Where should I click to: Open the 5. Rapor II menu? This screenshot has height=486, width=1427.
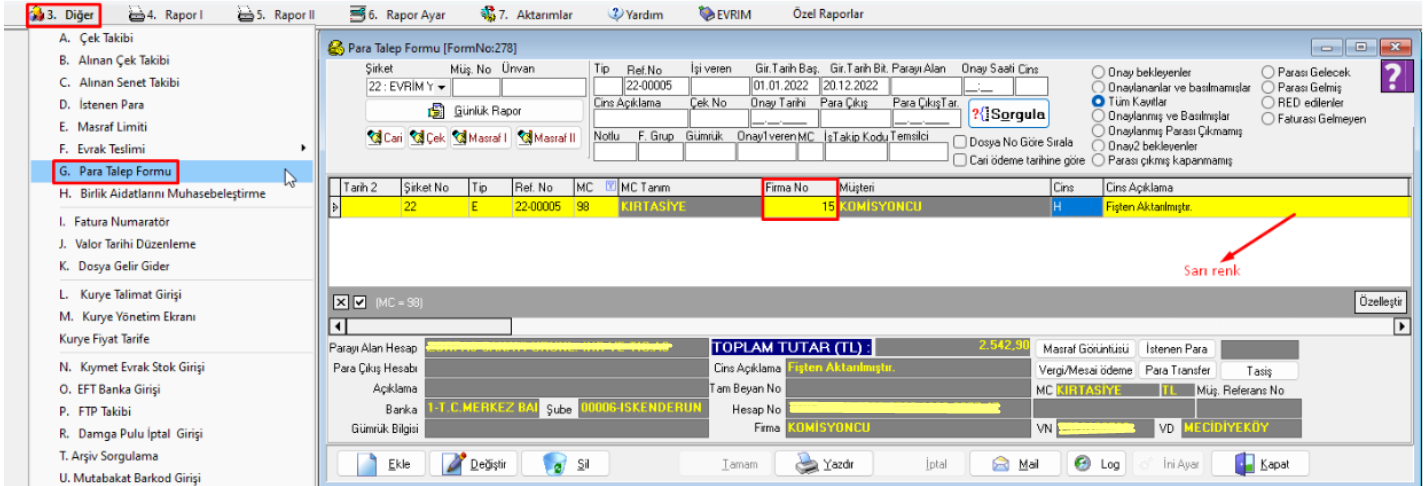tap(276, 15)
